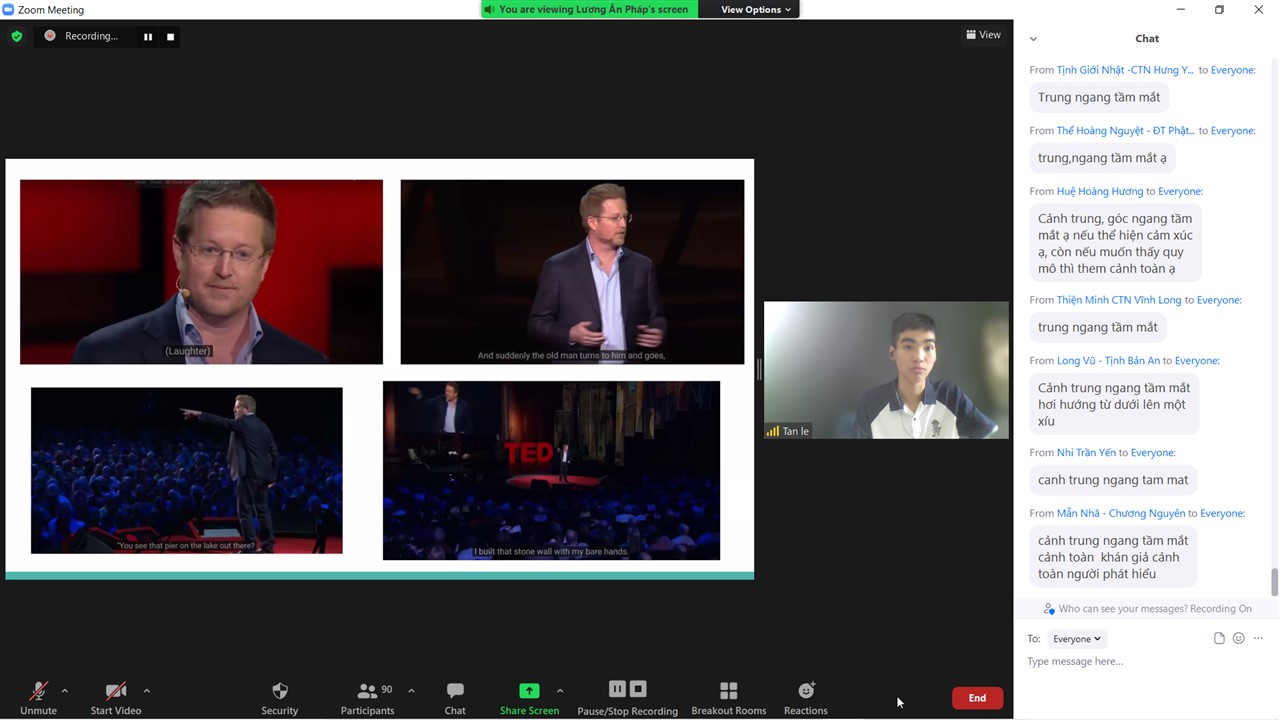1280x720 pixels.
Task: Open the View layout menu
Action: click(x=983, y=35)
